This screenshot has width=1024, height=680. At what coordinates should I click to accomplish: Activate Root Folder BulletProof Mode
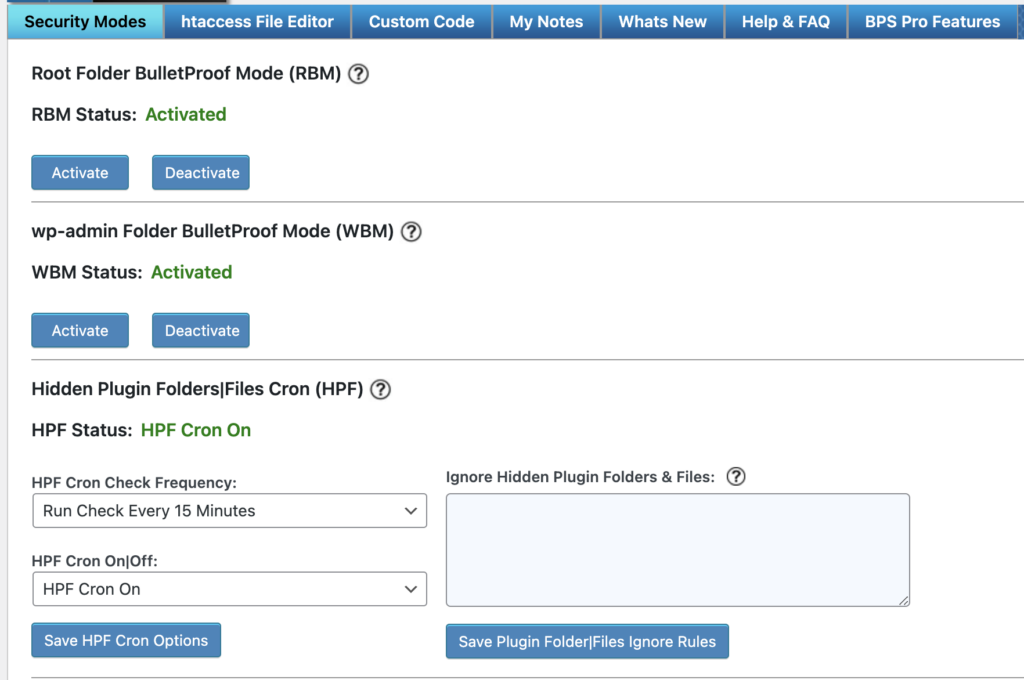80,172
